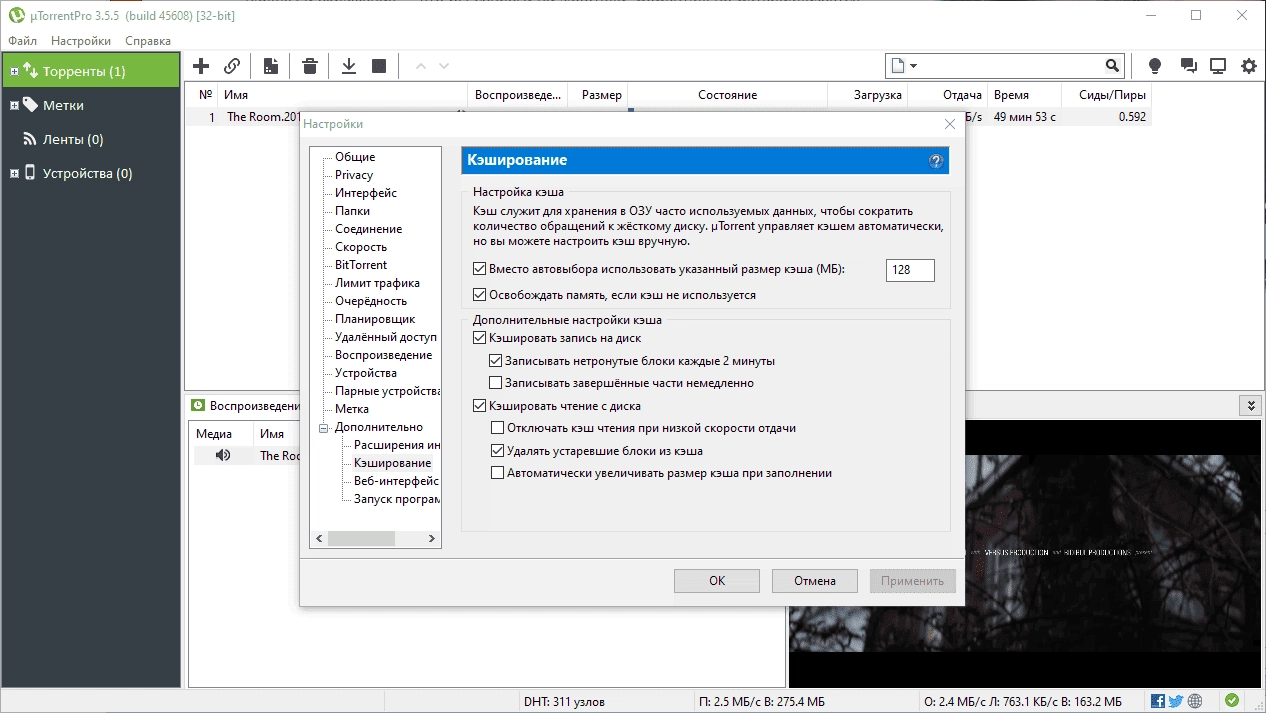The image size is (1266, 713).
Task: Click the OK button
Action: pos(717,581)
